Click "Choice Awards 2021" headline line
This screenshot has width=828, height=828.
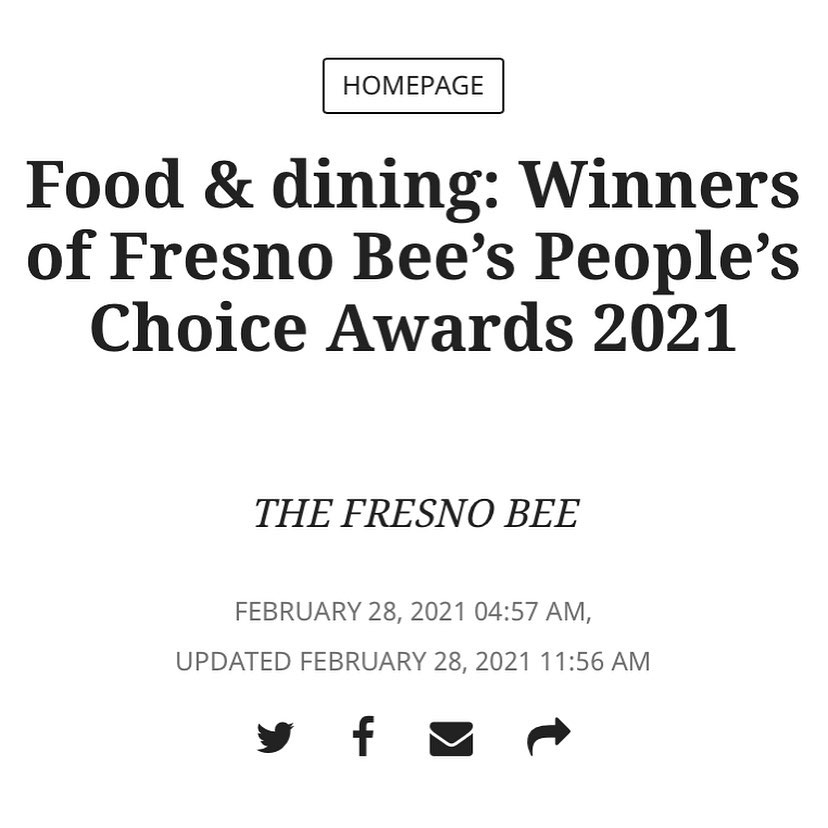pos(413,327)
